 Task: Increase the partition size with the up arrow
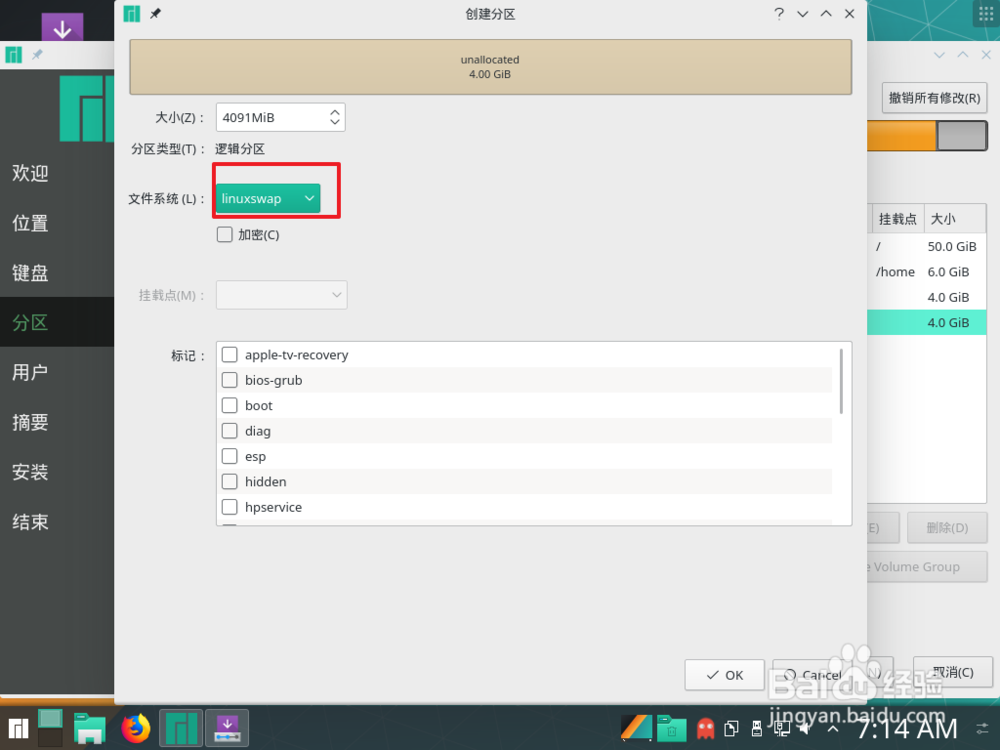(x=335, y=112)
